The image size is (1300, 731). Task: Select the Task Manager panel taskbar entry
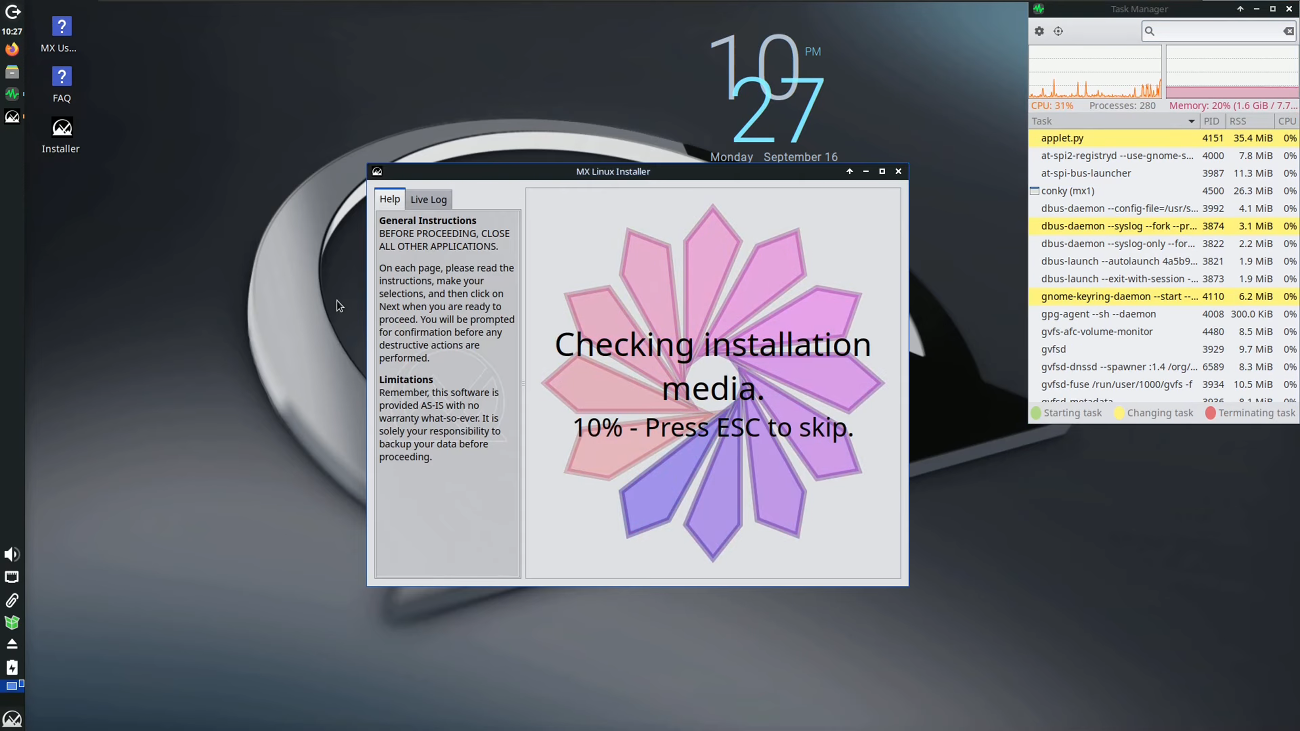pos(12,94)
